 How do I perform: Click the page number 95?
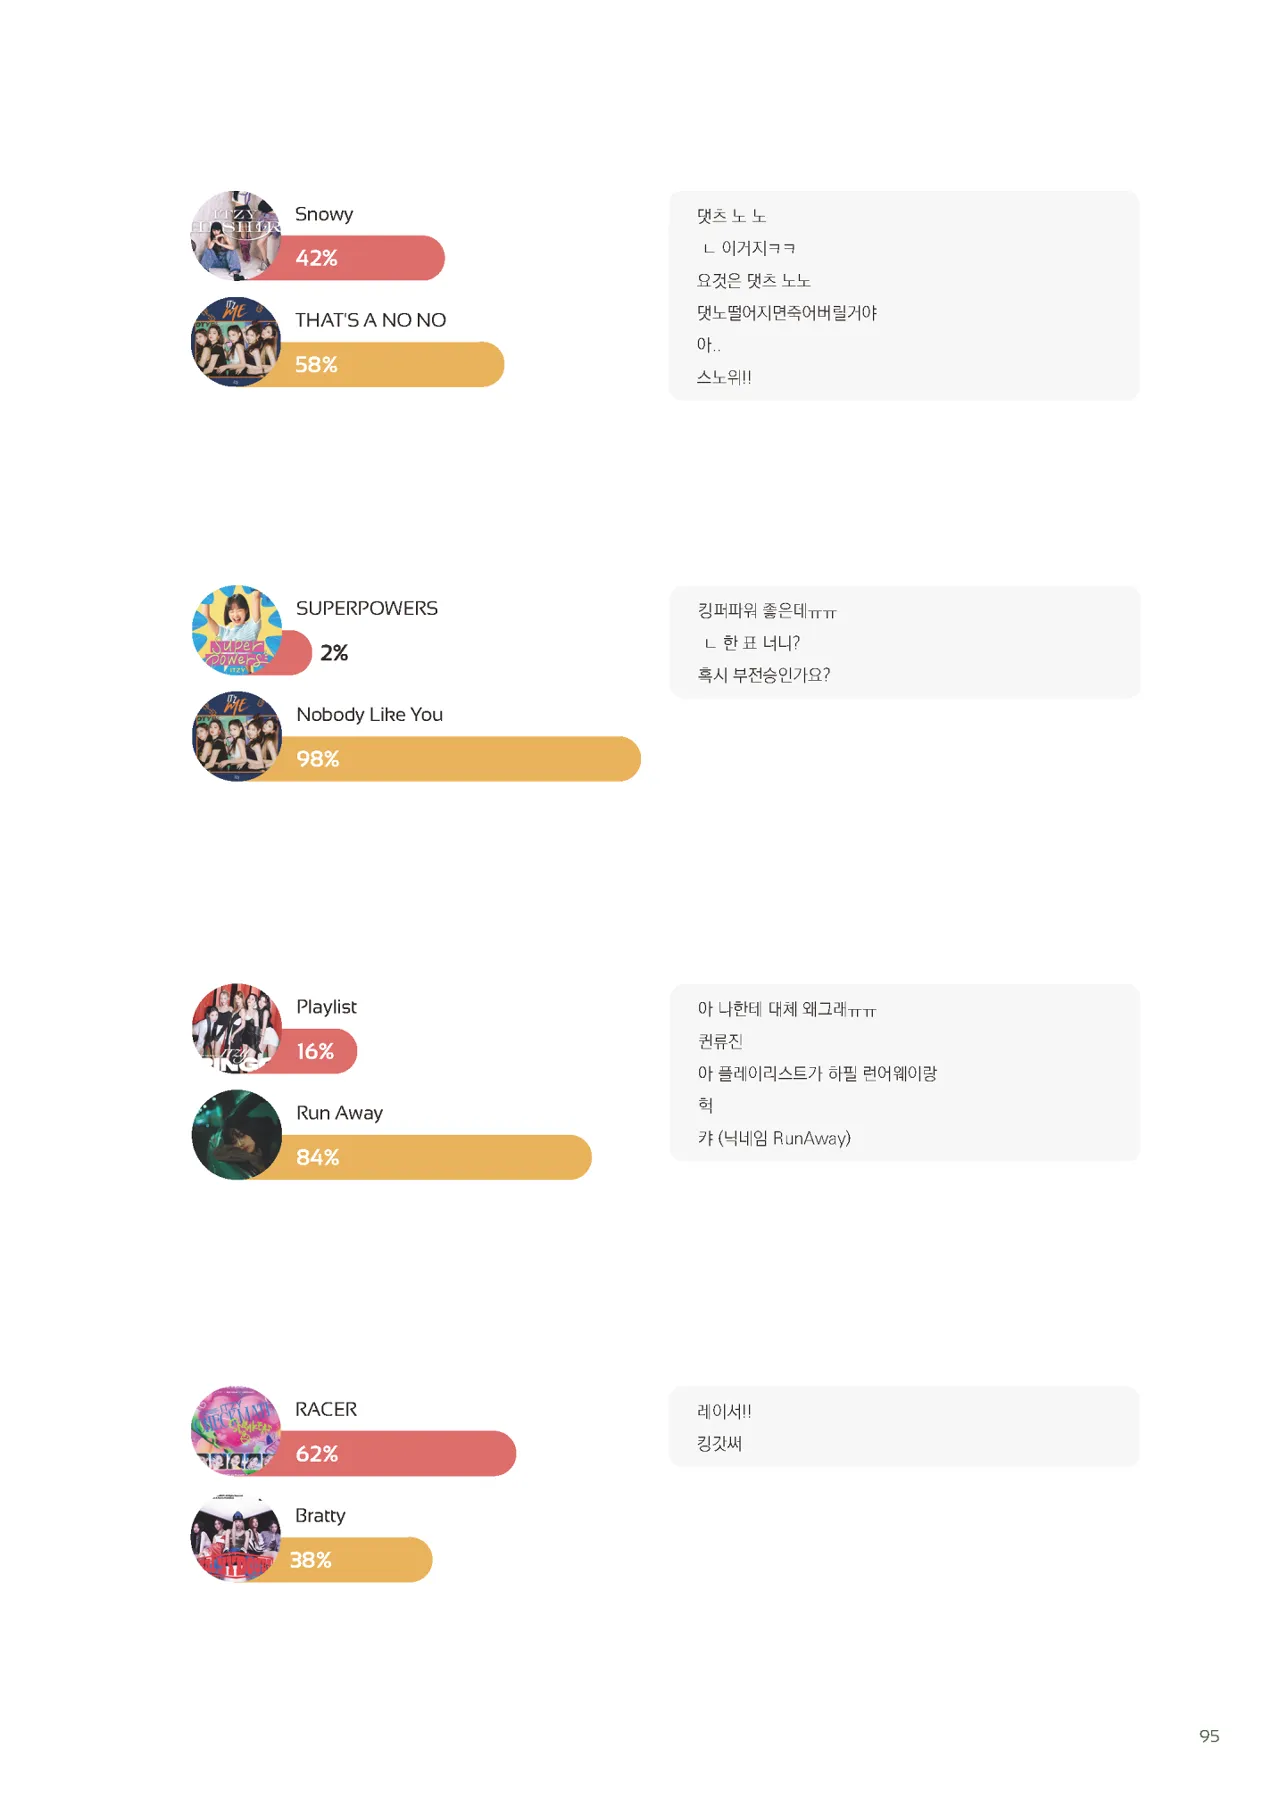click(1209, 1736)
